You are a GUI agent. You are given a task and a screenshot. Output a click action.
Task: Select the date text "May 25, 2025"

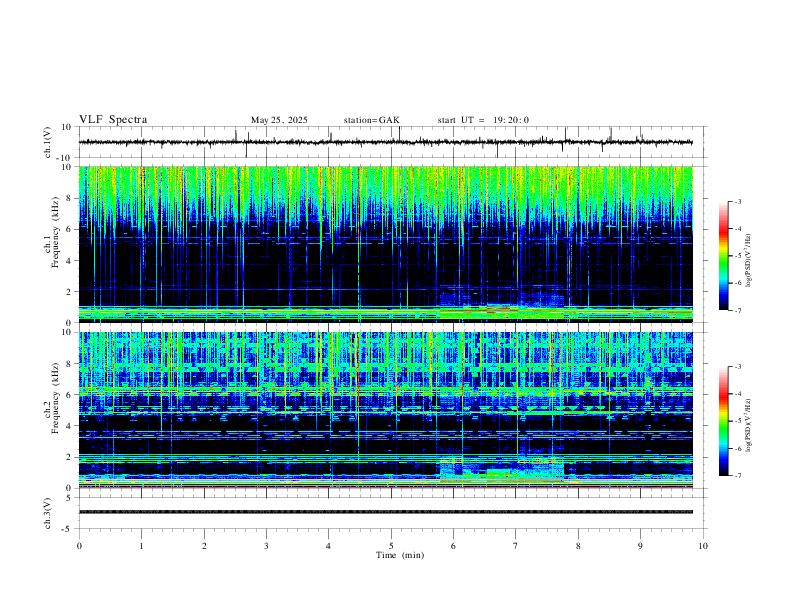279,120
